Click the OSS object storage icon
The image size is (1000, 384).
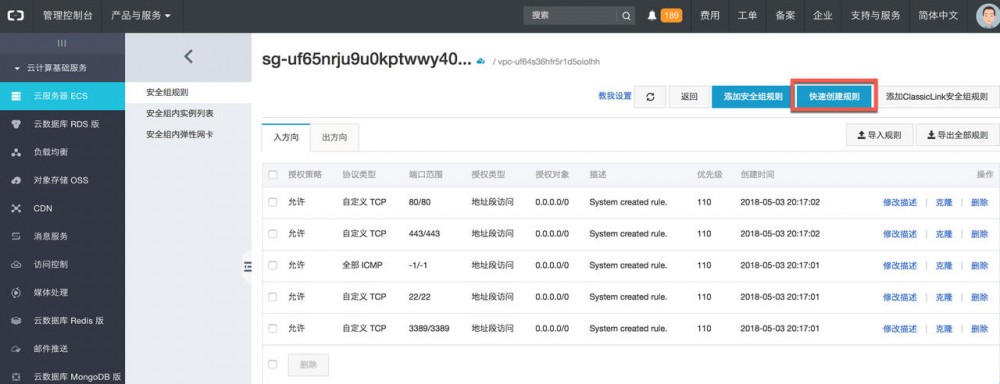pyautogui.click(x=17, y=181)
